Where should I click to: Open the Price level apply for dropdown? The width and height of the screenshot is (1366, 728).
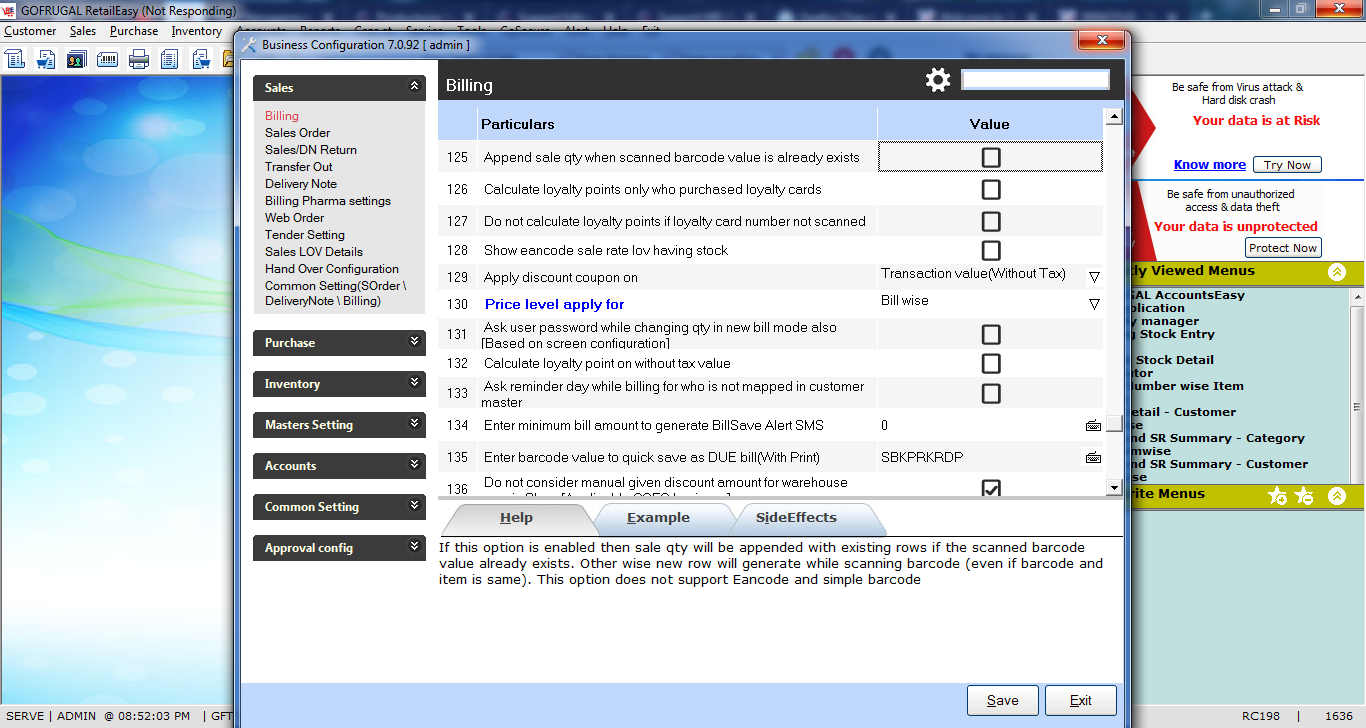click(1094, 304)
